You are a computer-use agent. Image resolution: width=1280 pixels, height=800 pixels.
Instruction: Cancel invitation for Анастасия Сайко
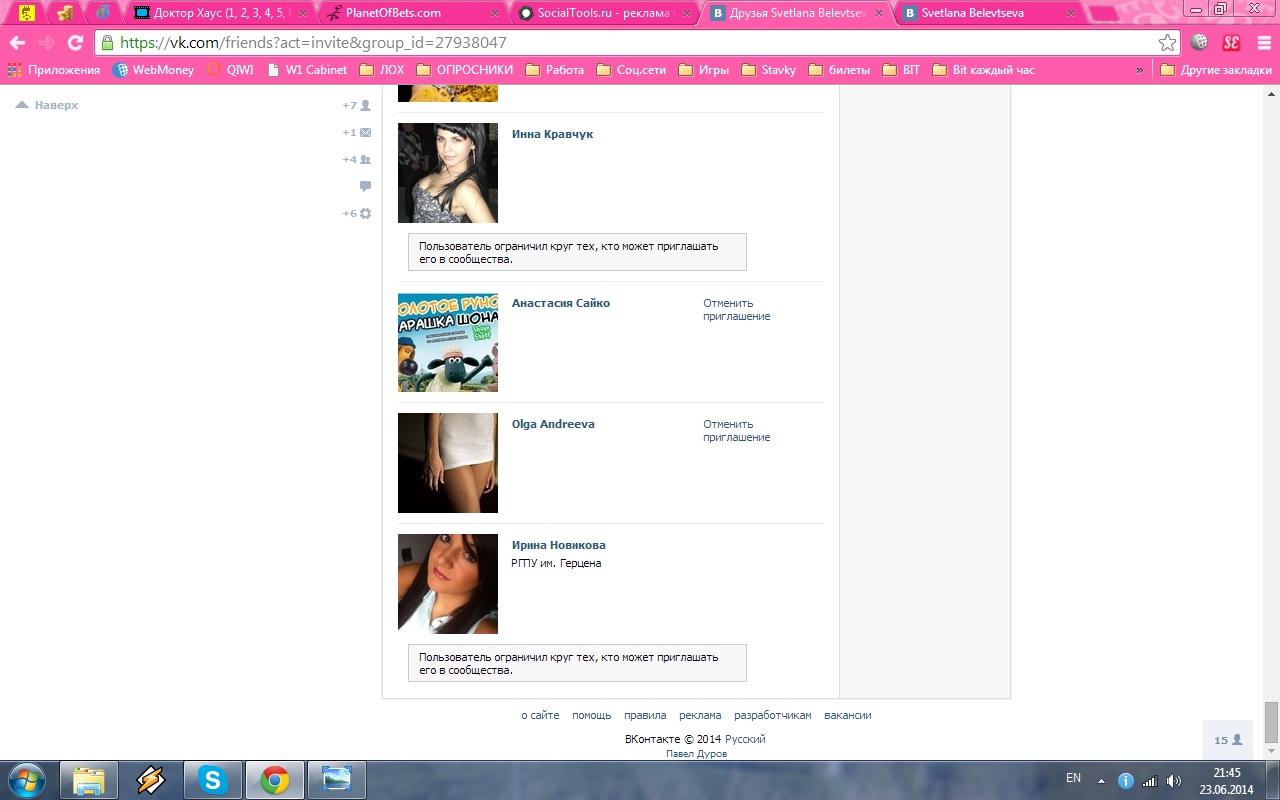click(x=736, y=310)
